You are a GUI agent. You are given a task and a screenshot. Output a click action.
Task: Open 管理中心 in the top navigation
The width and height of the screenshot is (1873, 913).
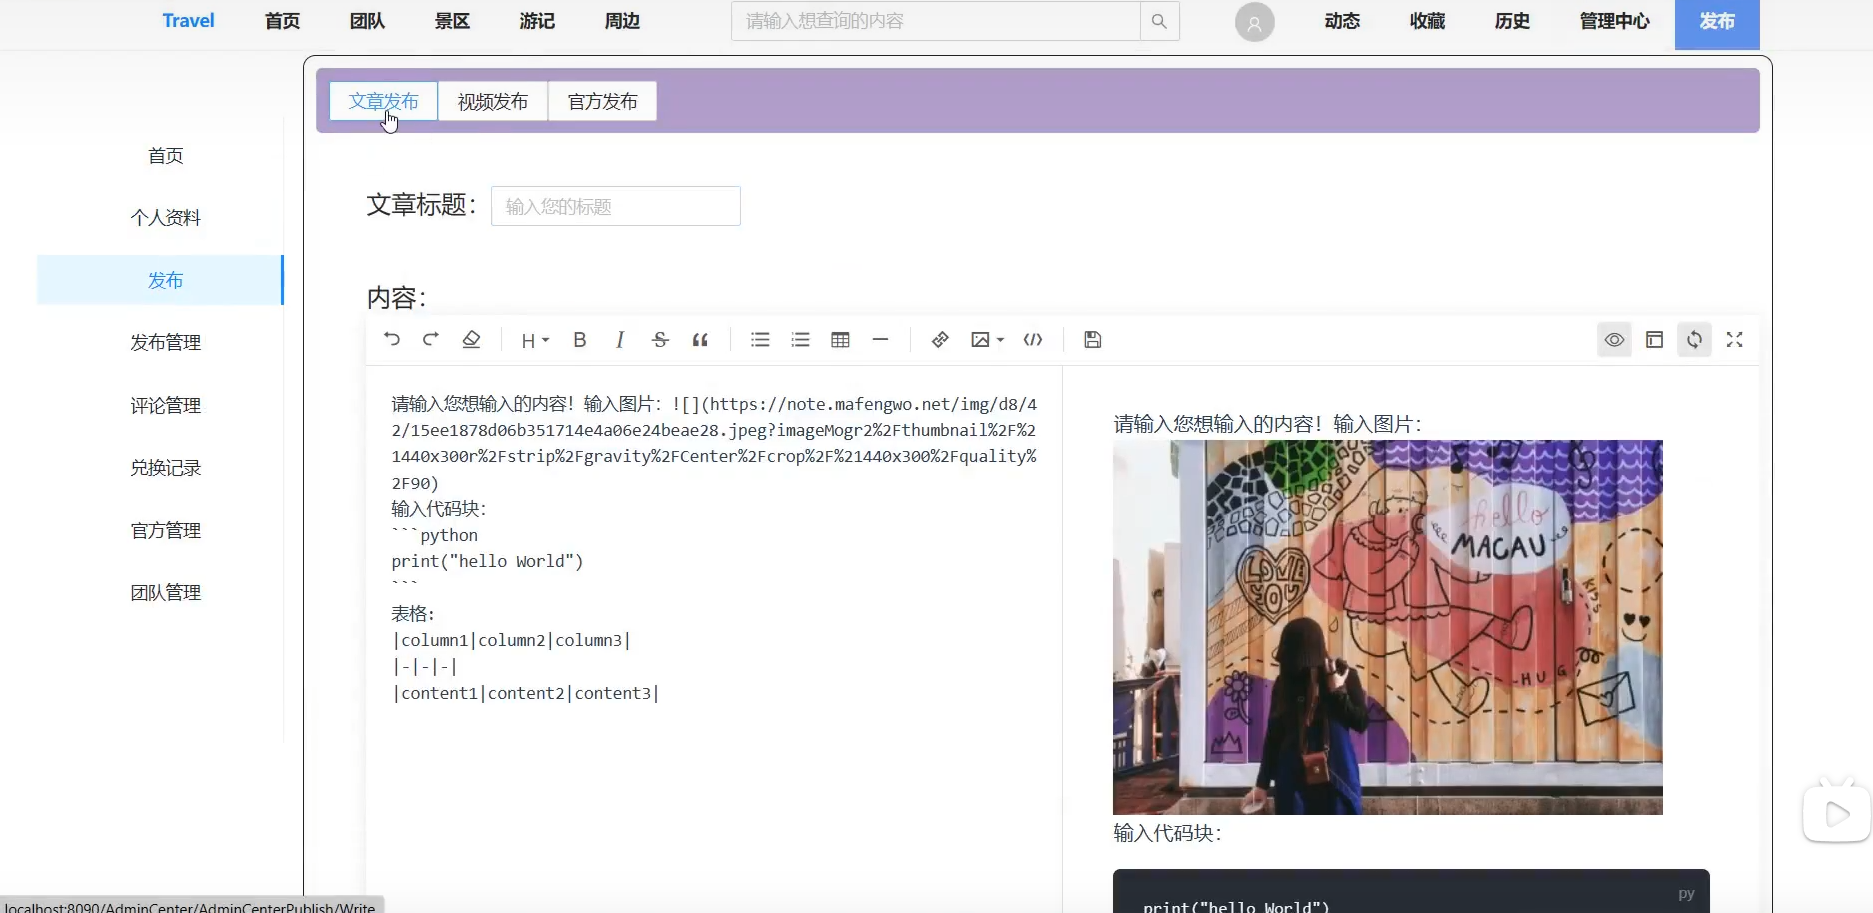tap(1614, 21)
